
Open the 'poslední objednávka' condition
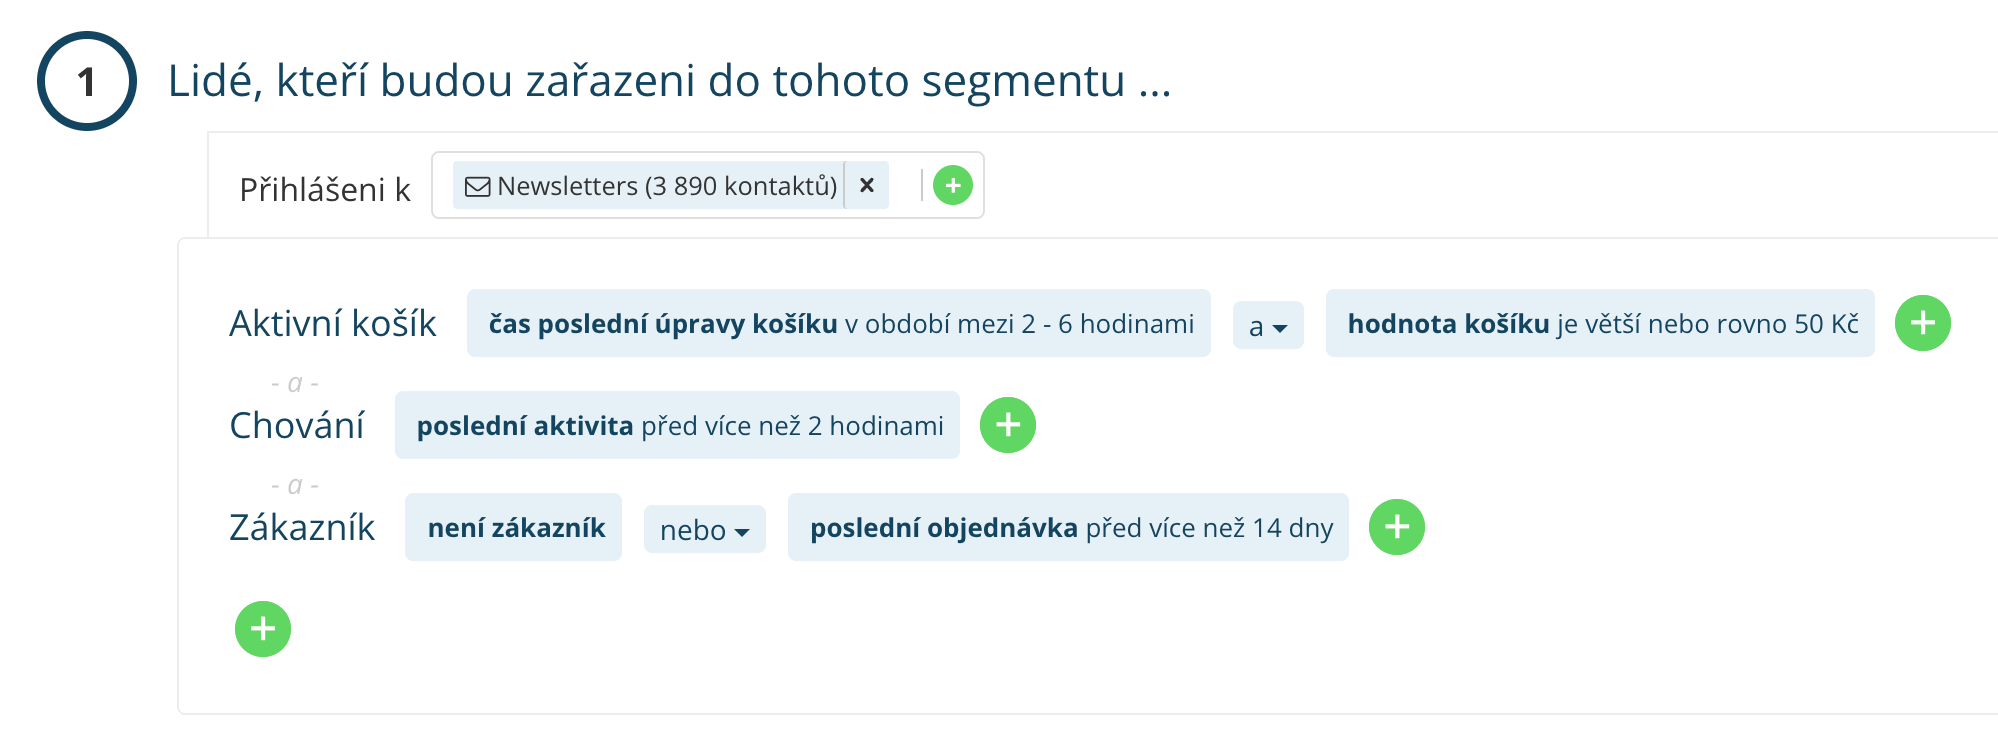coord(1068,527)
